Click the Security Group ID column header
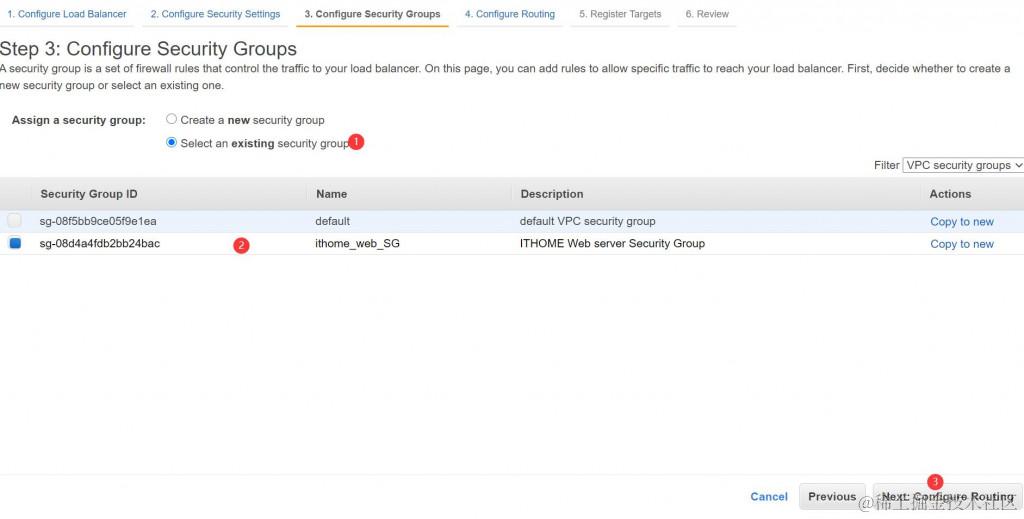The height and width of the screenshot is (519, 1024). [x=89, y=194]
